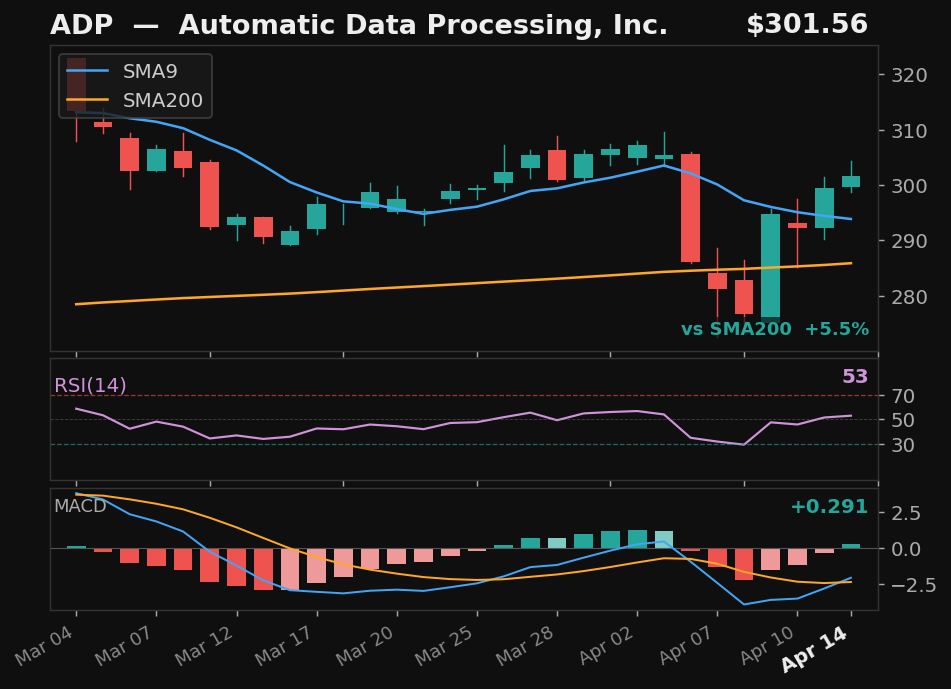Click the blue SMA9 legend line sample
The height and width of the screenshot is (689, 951).
coord(87,72)
